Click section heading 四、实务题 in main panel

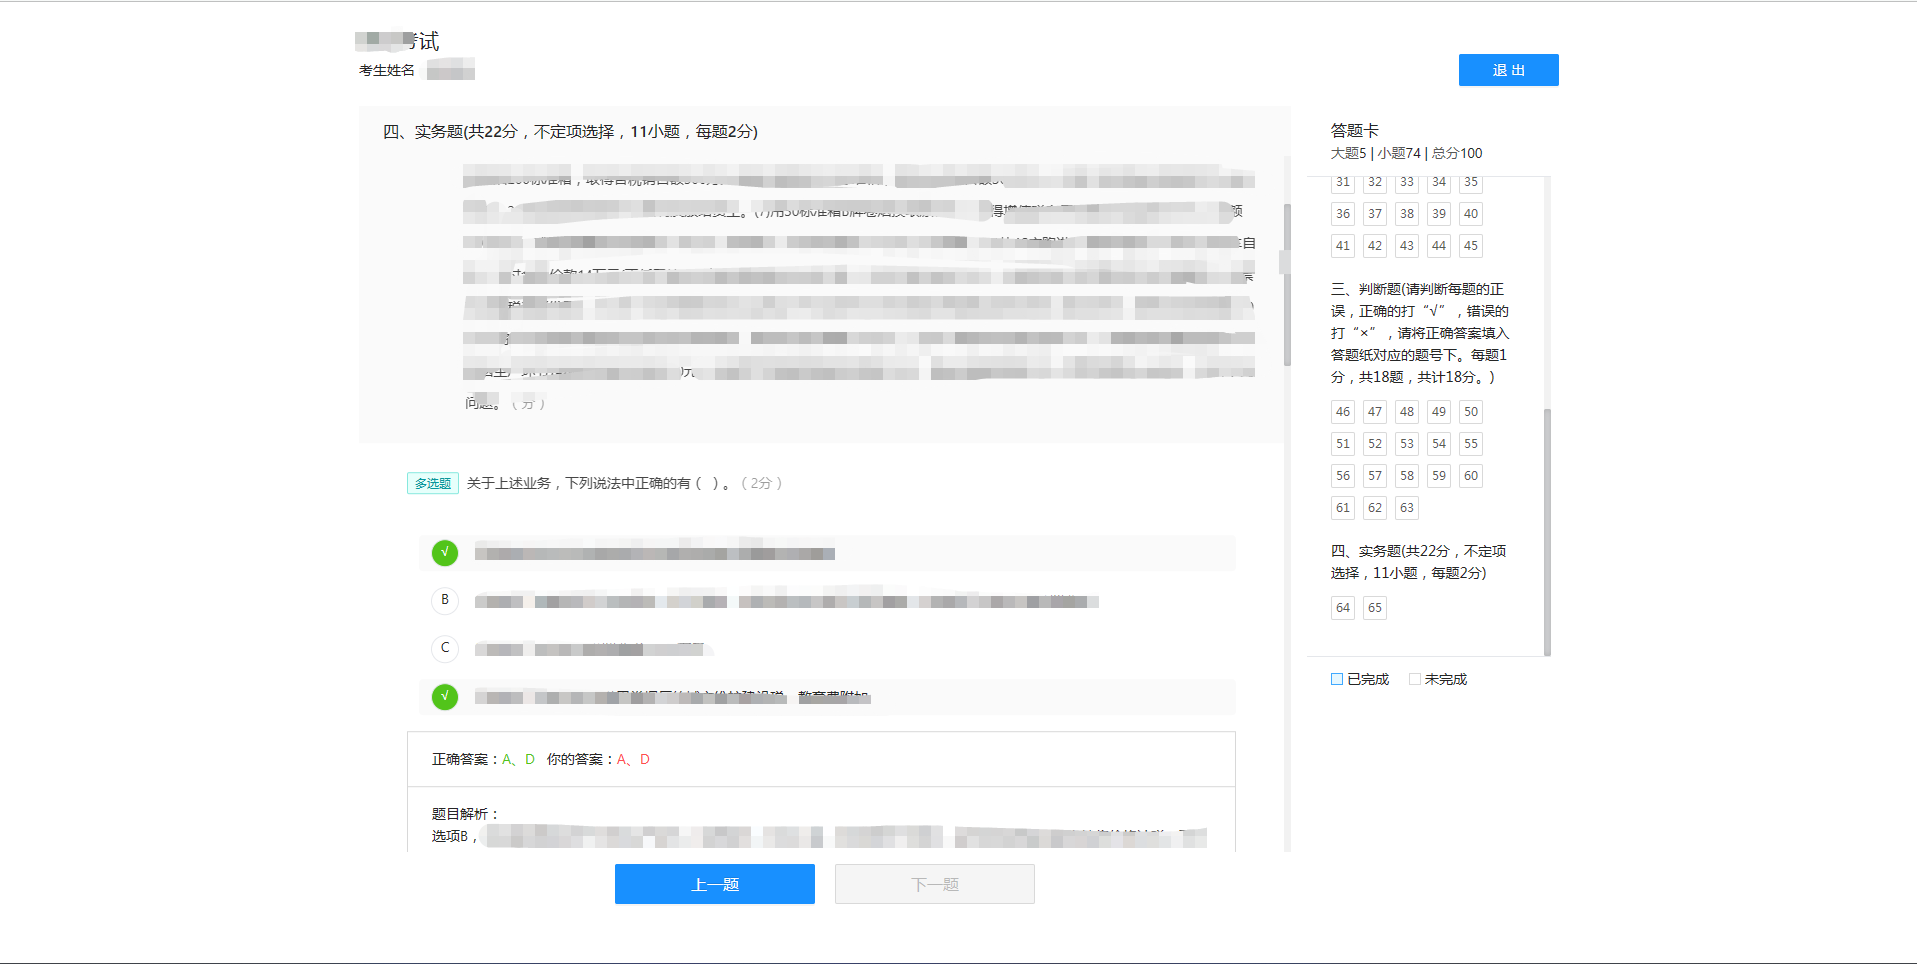570,132
